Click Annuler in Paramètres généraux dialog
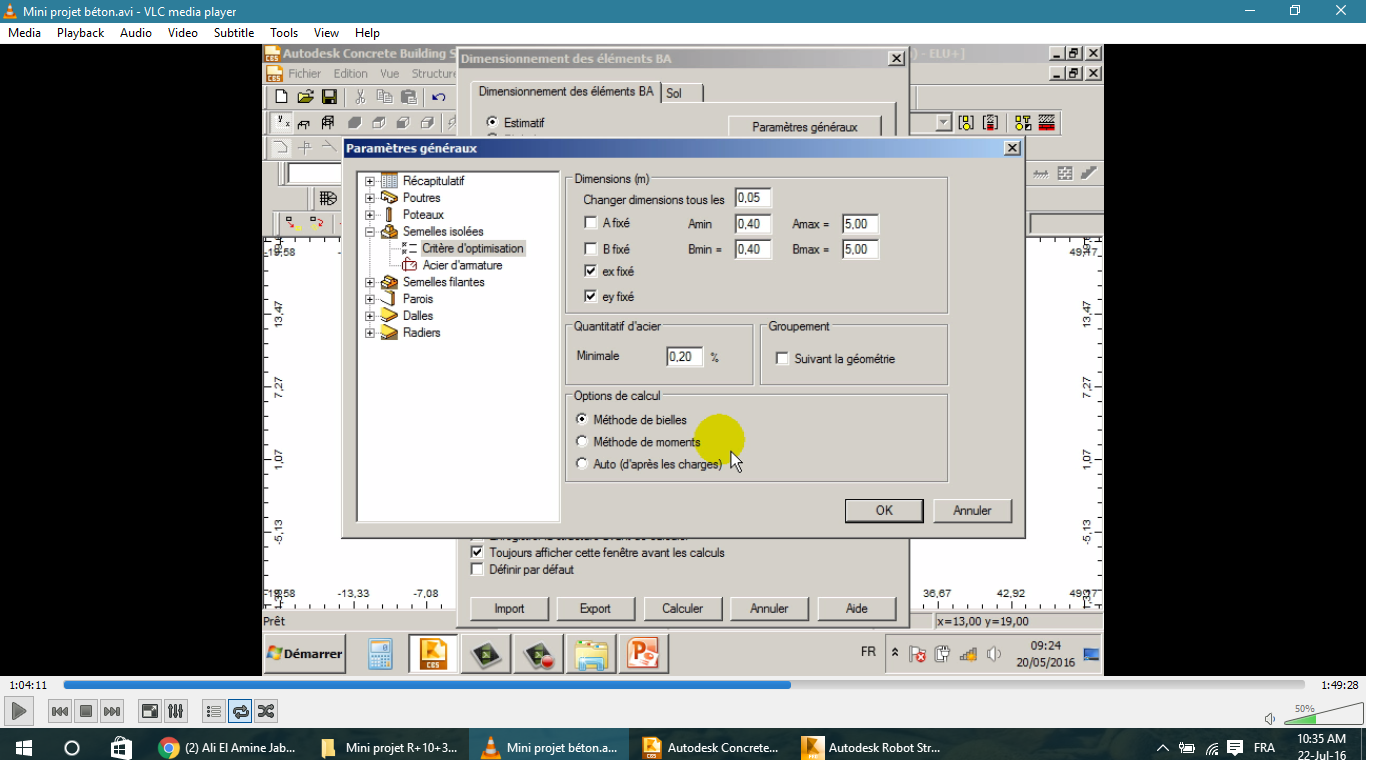Image resolution: width=1384 pixels, height=760 pixels. click(x=972, y=510)
